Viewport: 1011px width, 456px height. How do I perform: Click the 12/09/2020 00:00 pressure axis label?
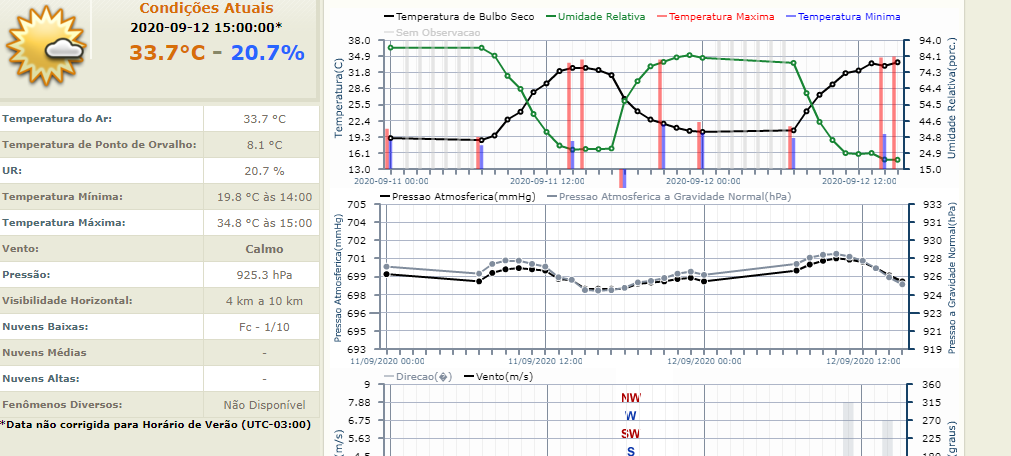[704, 362]
